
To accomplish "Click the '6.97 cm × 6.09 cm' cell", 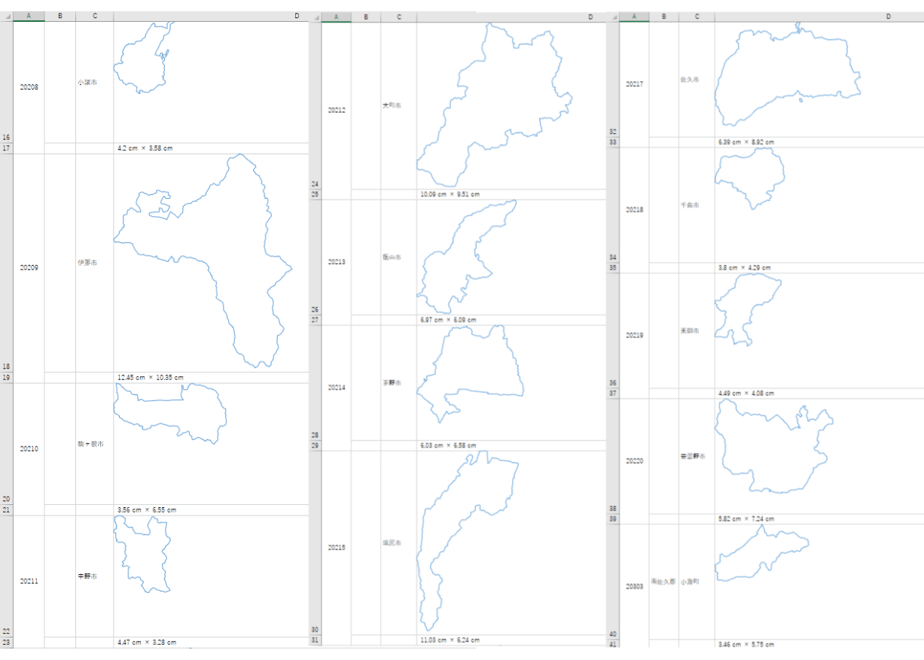I will click(x=511, y=320).
